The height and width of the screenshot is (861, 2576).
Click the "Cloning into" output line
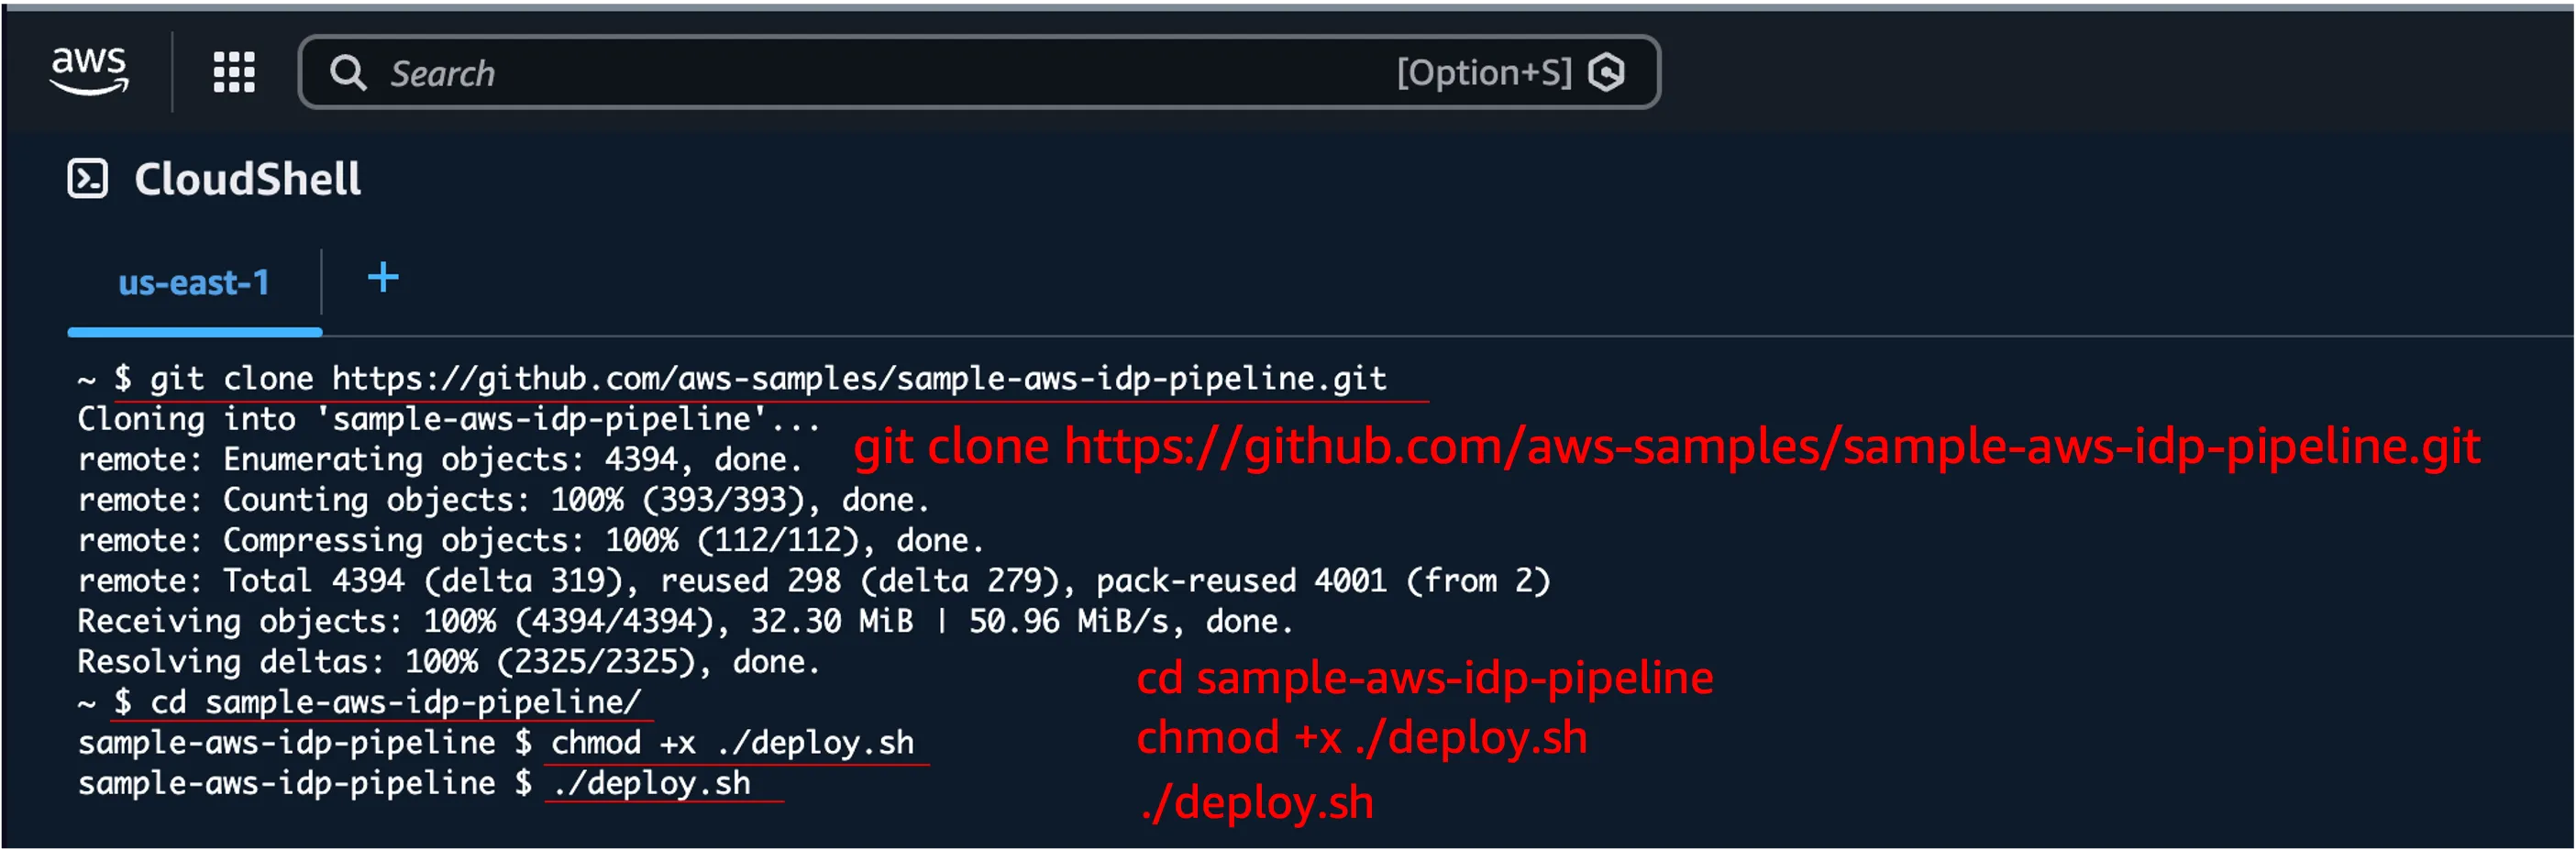tap(448, 419)
